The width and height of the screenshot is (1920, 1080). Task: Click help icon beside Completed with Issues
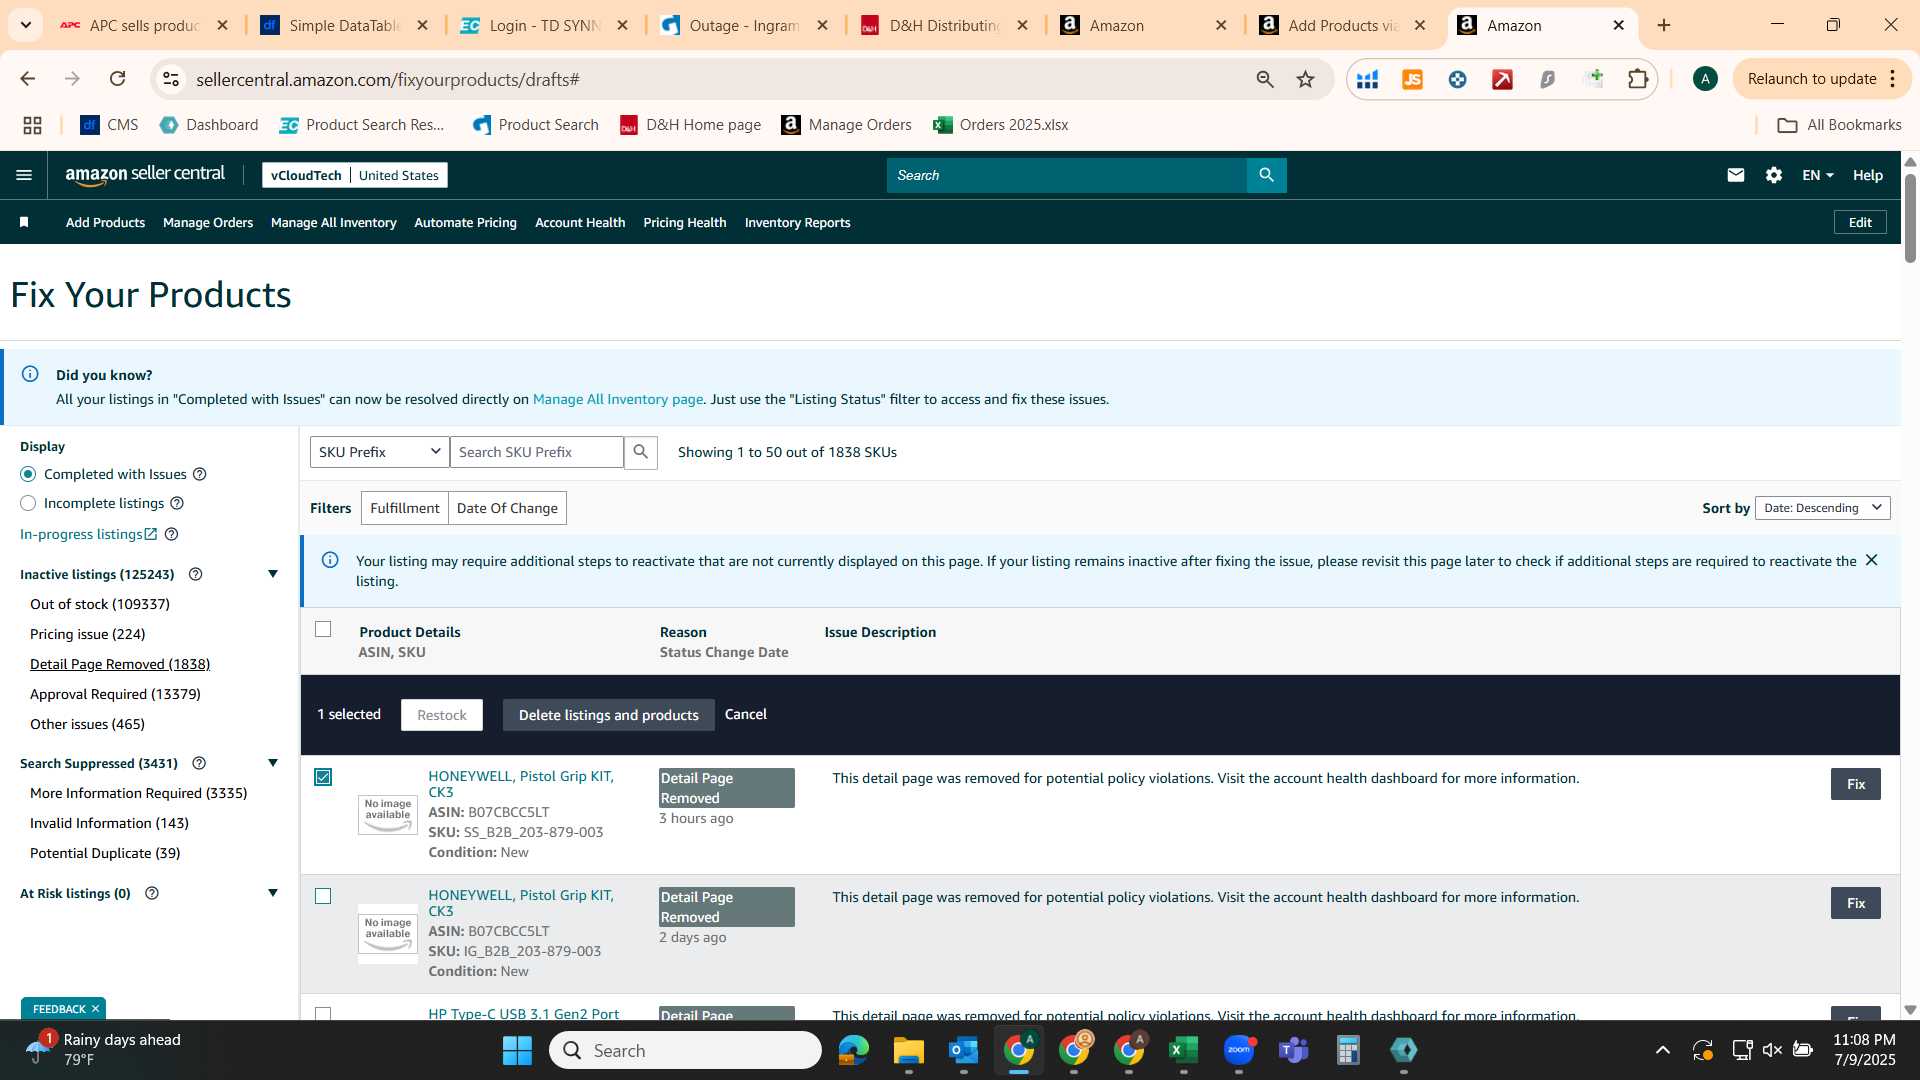(x=200, y=474)
